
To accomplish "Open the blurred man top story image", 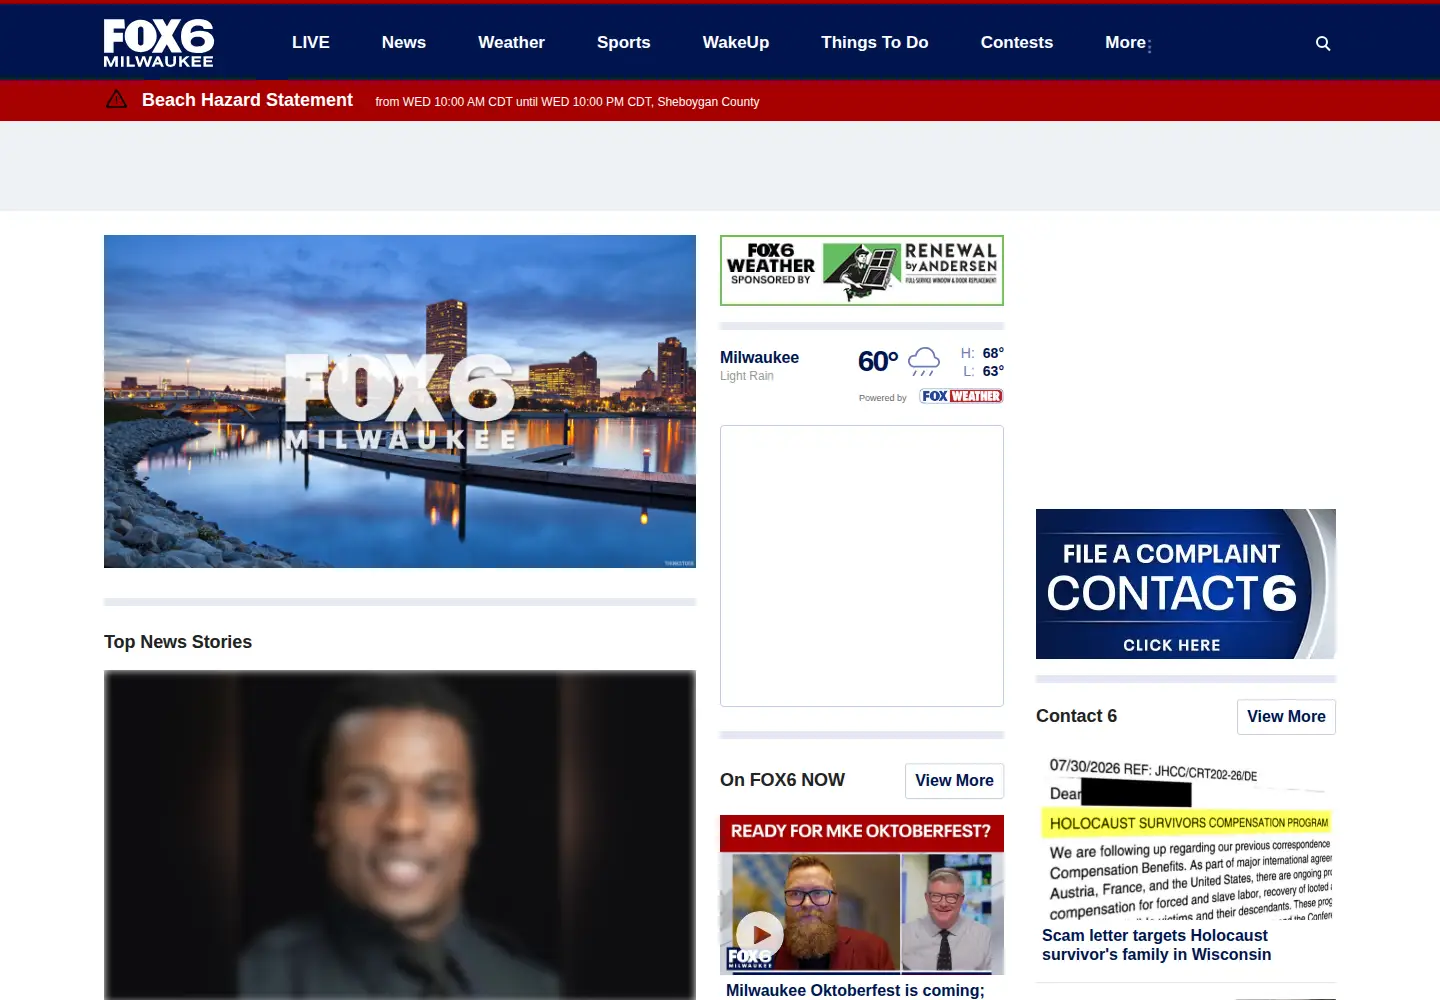I will point(400,835).
